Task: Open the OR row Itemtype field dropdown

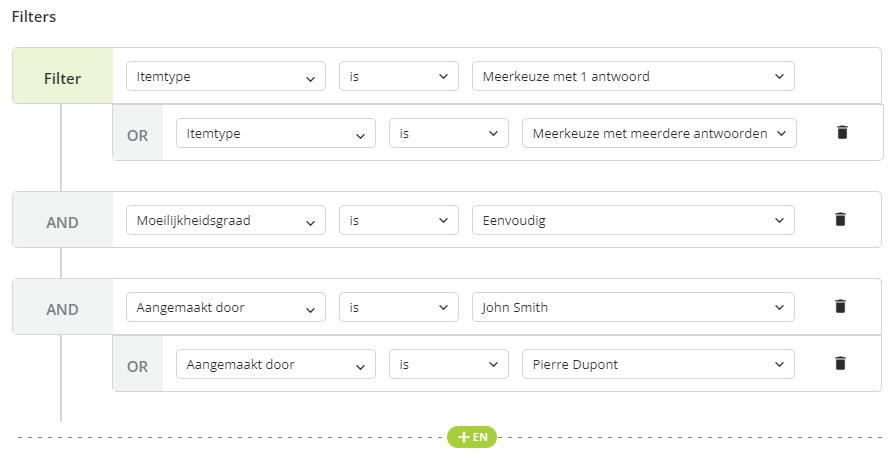Action: point(276,133)
